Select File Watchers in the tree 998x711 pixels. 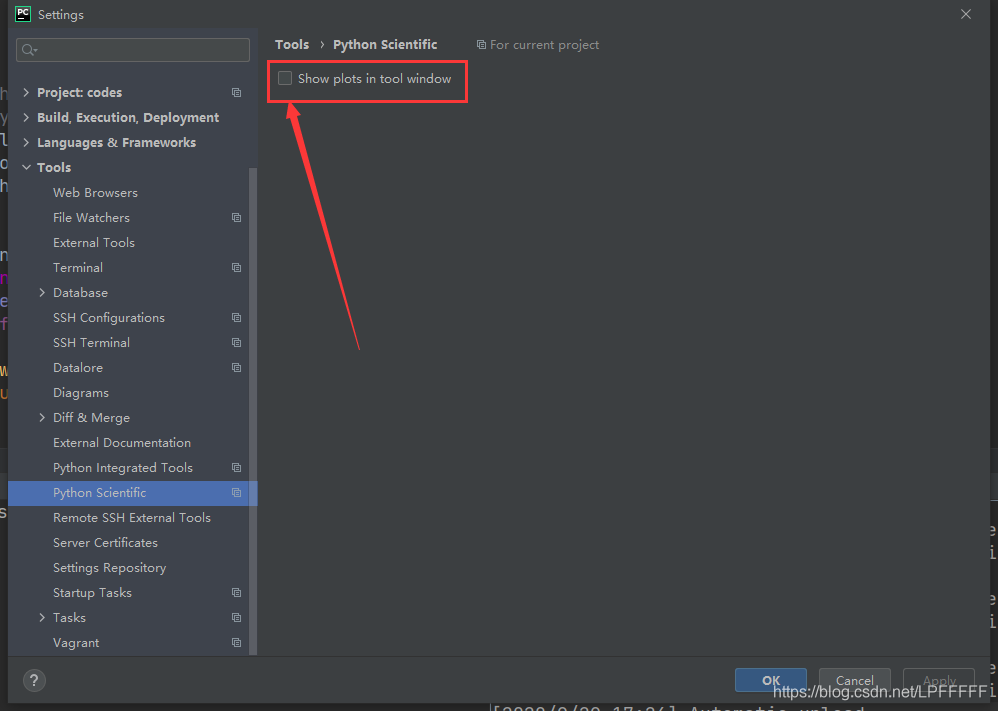[x=92, y=218]
